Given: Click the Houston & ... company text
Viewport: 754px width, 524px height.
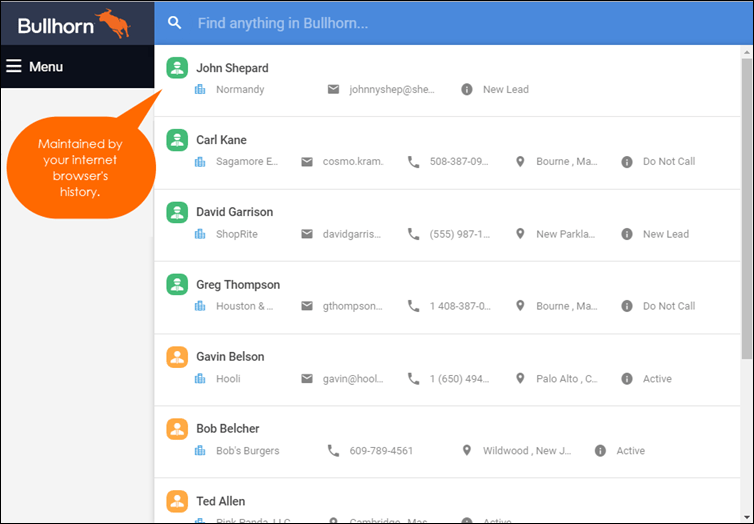Looking at the screenshot, I should [x=244, y=306].
